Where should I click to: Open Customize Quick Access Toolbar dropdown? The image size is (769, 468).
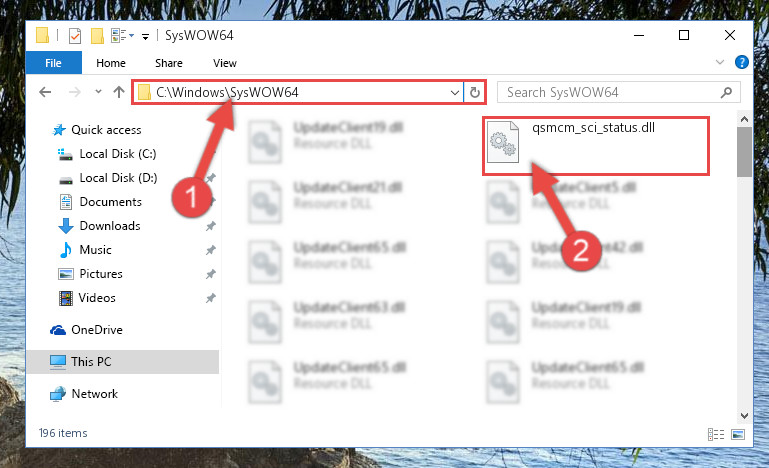pyautogui.click(x=145, y=36)
